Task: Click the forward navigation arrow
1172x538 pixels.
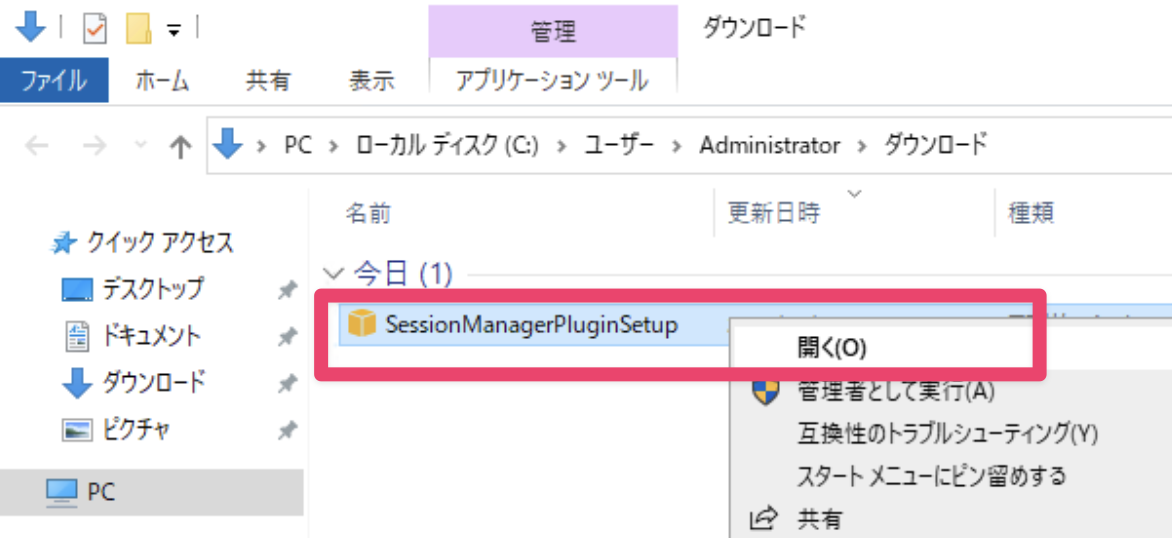Action: [x=95, y=146]
